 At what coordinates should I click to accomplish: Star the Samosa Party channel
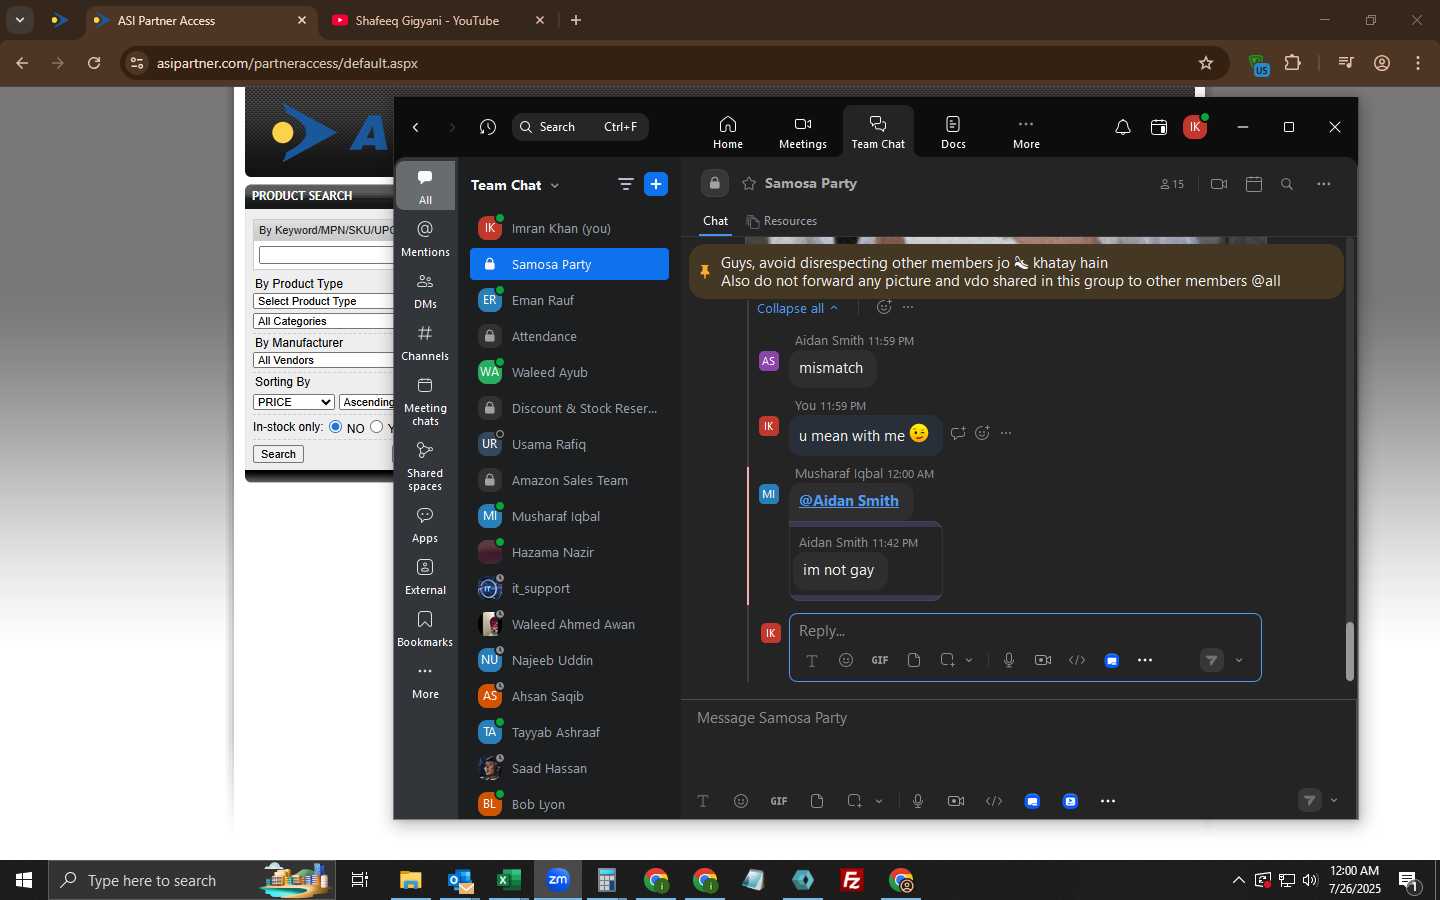pyautogui.click(x=748, y=184)
